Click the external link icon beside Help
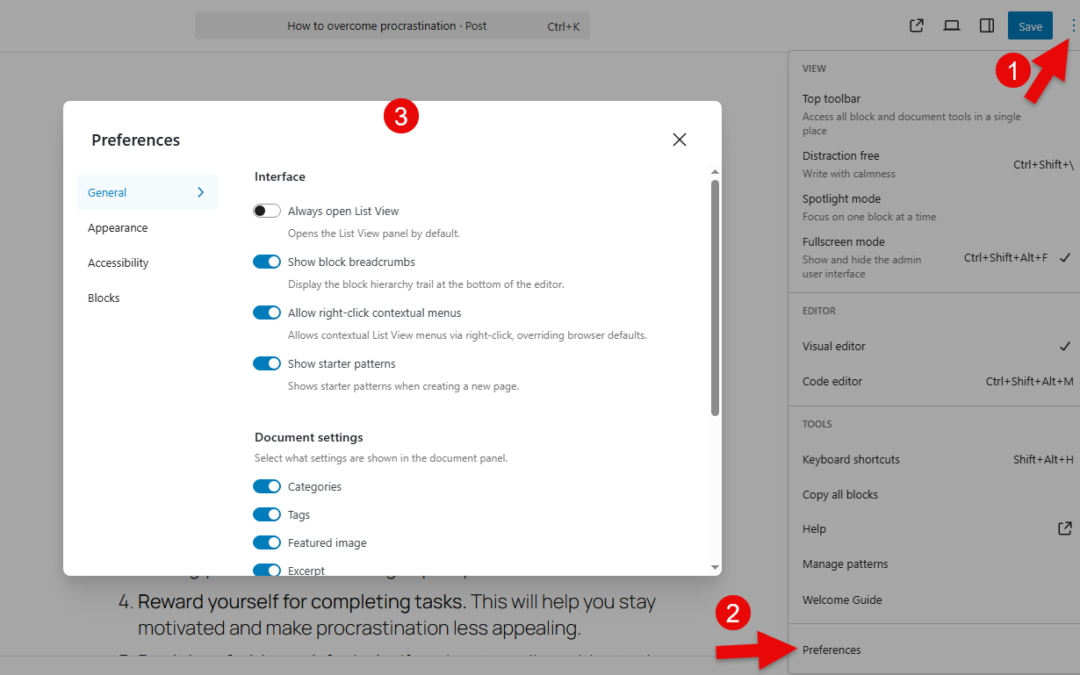1080x675 pixels. (1064, 528)
